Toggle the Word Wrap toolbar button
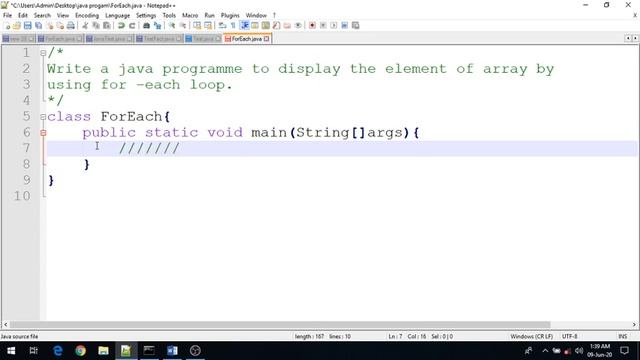 click(x=222, y=26)
